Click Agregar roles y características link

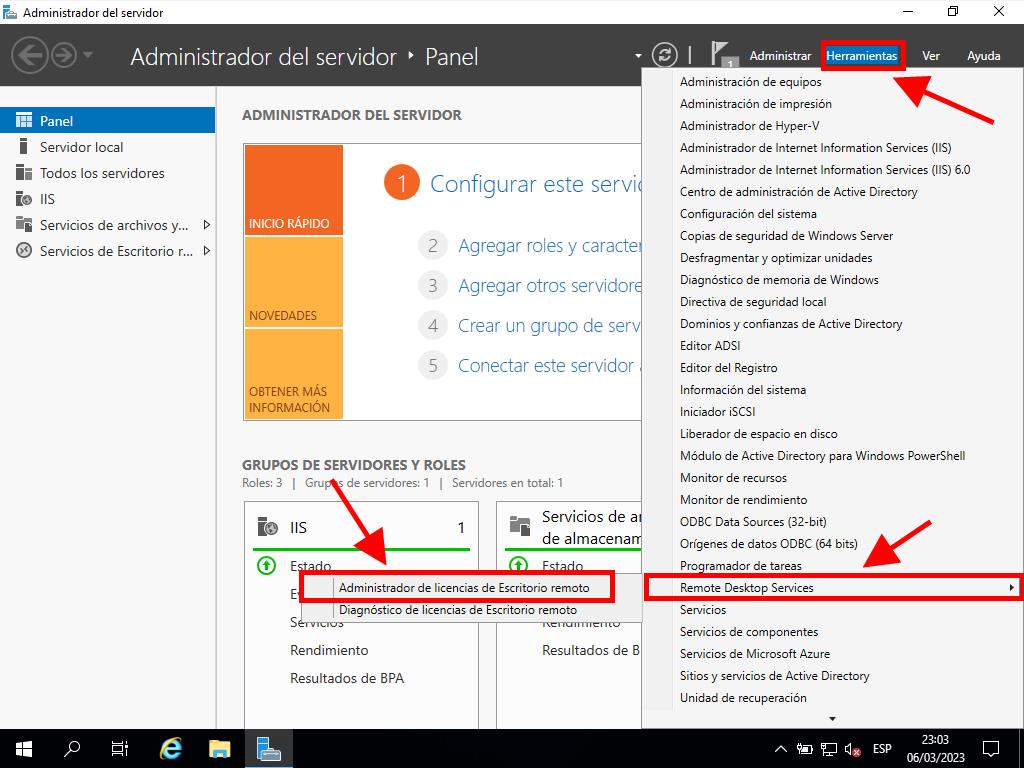550,246
